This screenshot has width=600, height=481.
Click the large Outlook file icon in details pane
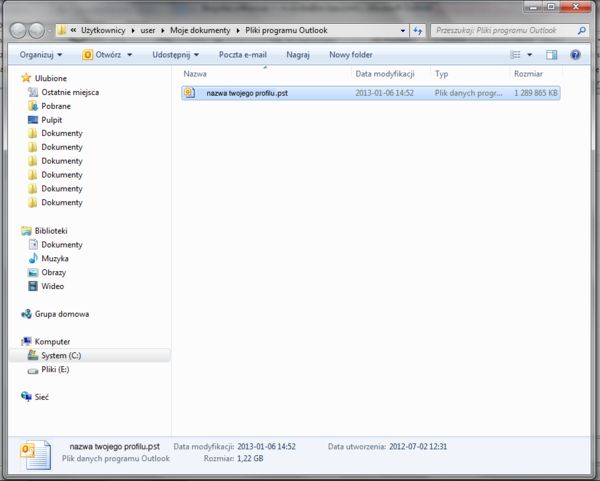tap(36, 454)
